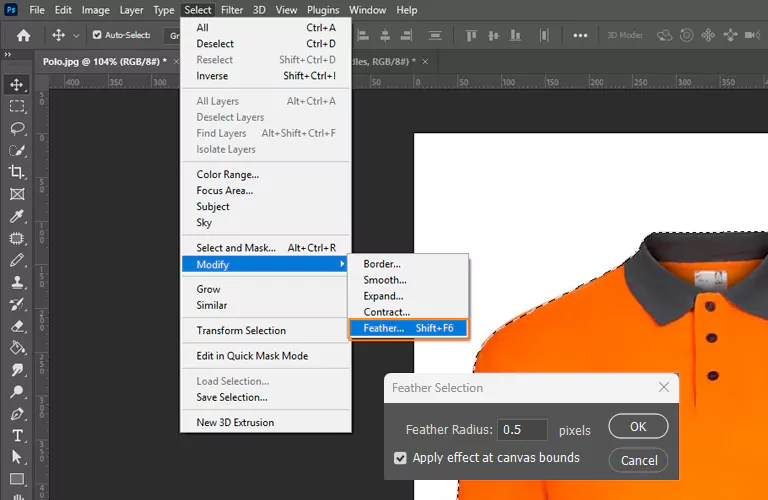Select the Smudge tool
Viewport: 768px width, 500px height.
click(17, 370)
